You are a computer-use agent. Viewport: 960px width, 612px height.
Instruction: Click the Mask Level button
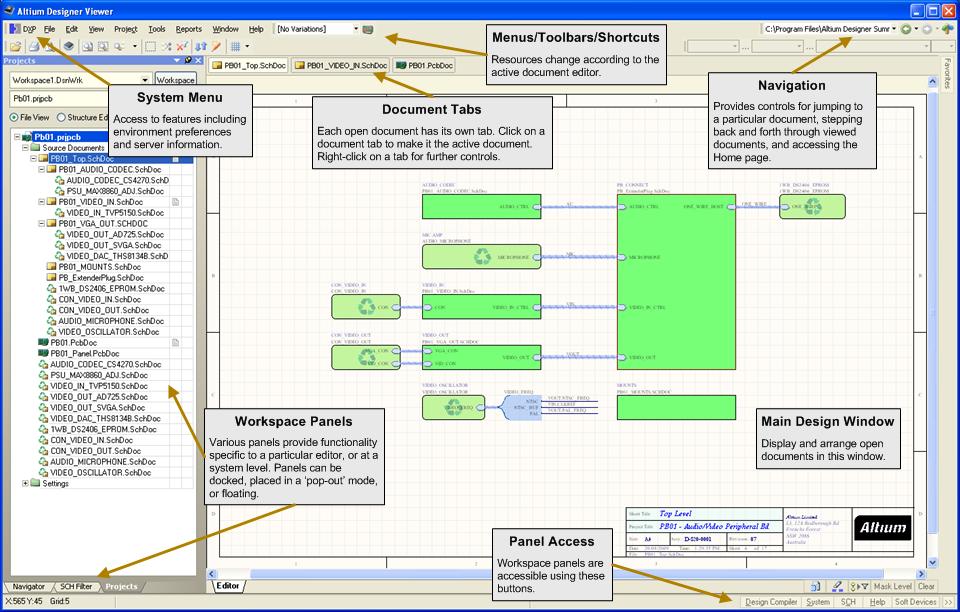893,586
